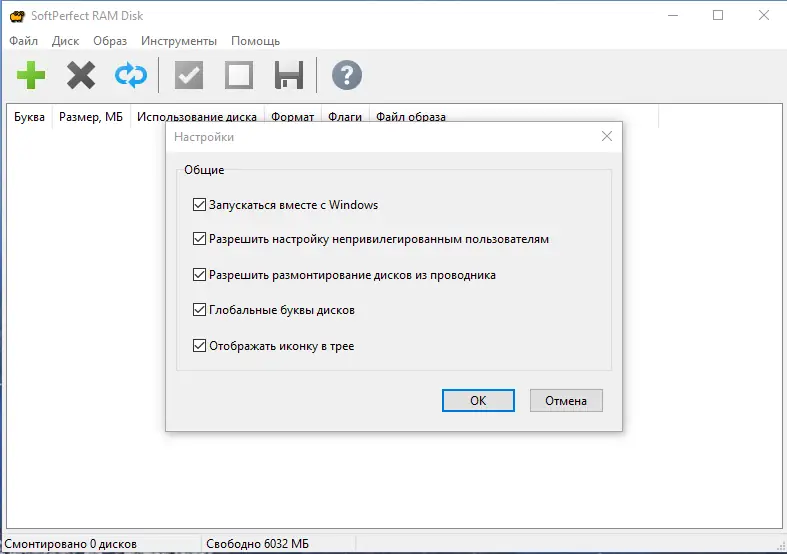Image resolution: width=787 pixels, height=554 pixels.
Task: Close the SoftPerfect RAM Disk main window
Action: point(763,16)
